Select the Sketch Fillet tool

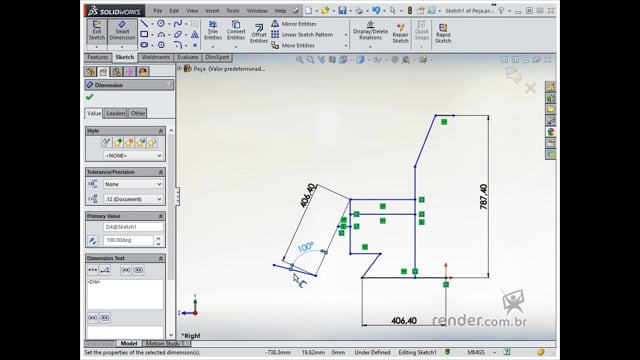(178, 45)
